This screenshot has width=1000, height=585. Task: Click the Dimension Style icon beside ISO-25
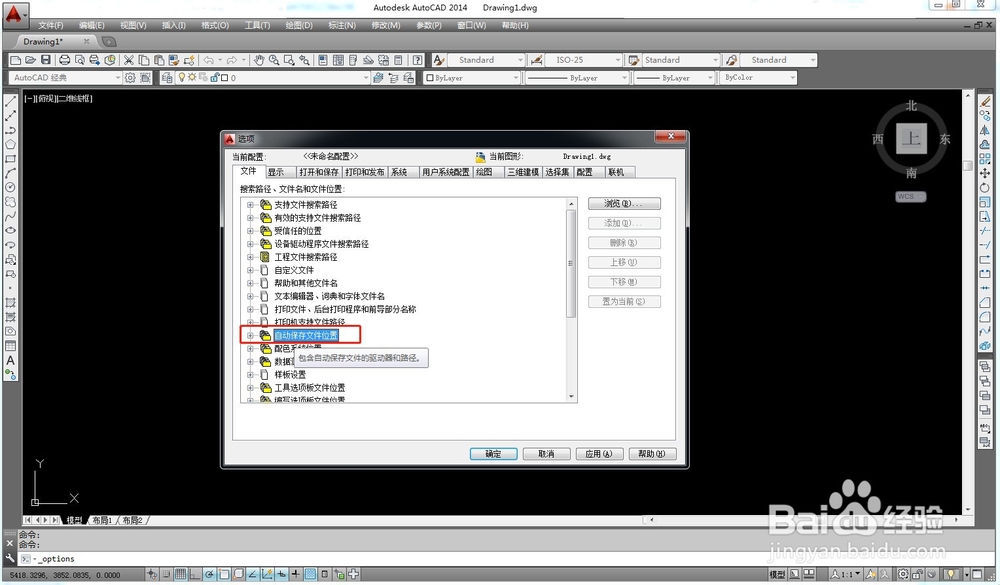click(536, 60)
